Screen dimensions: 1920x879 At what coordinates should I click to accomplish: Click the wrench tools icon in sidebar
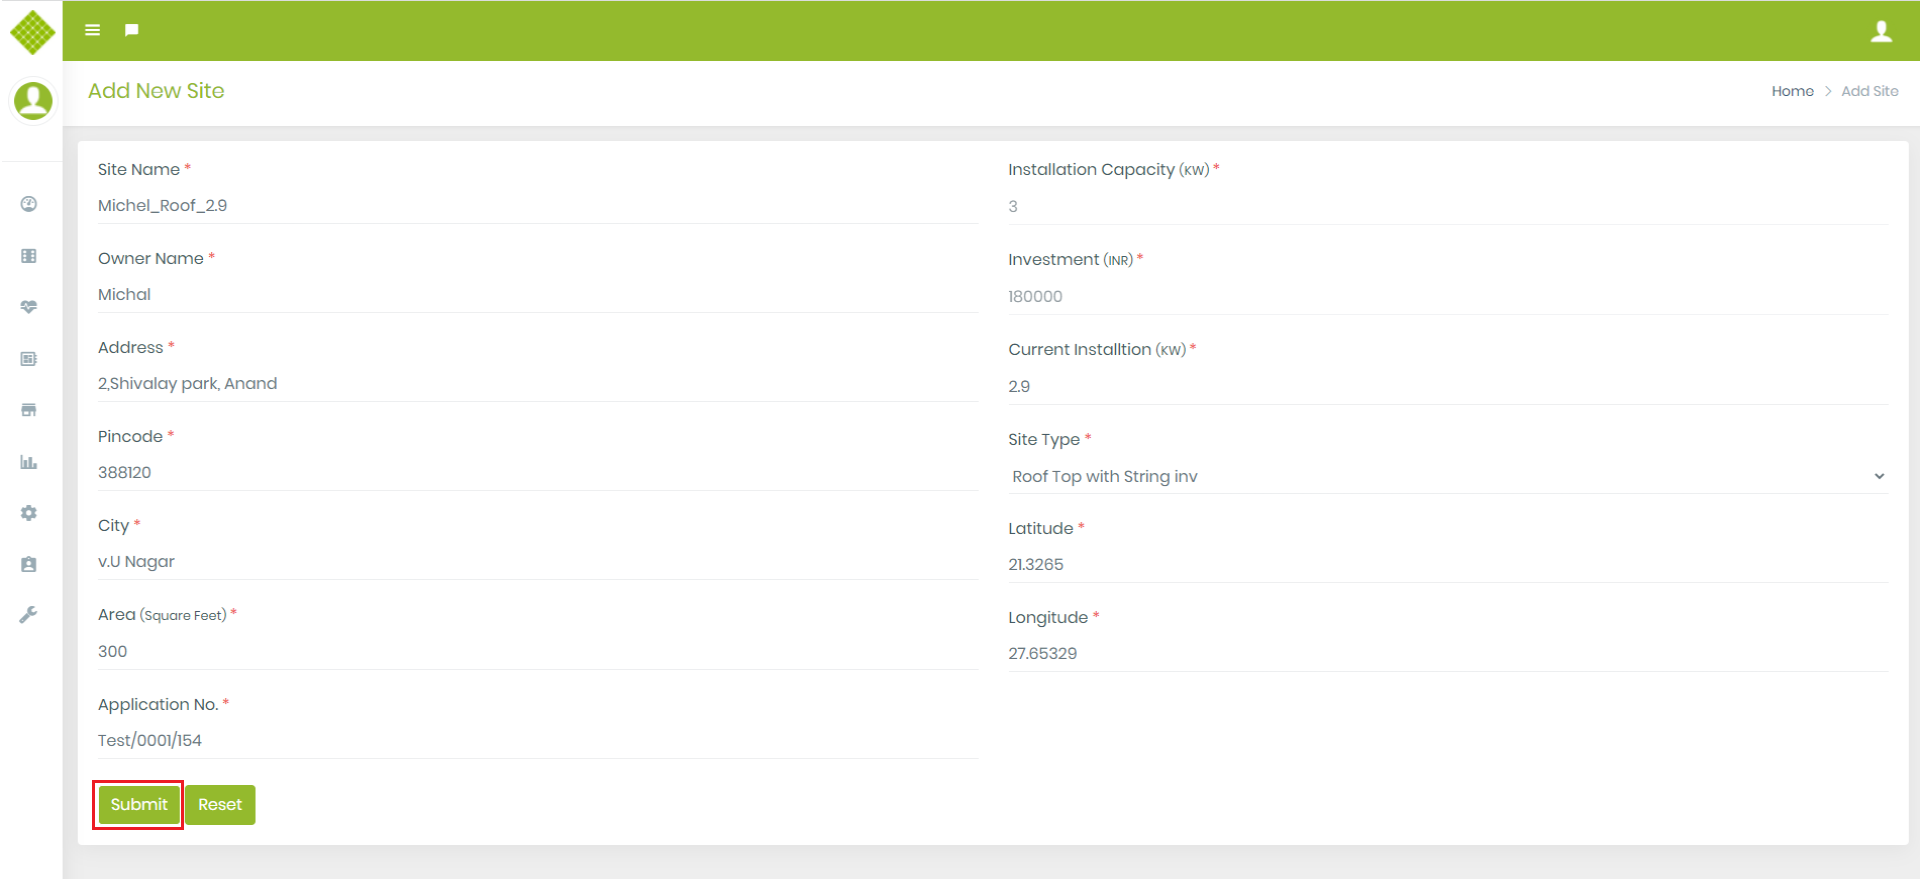(x=29, y=615)
